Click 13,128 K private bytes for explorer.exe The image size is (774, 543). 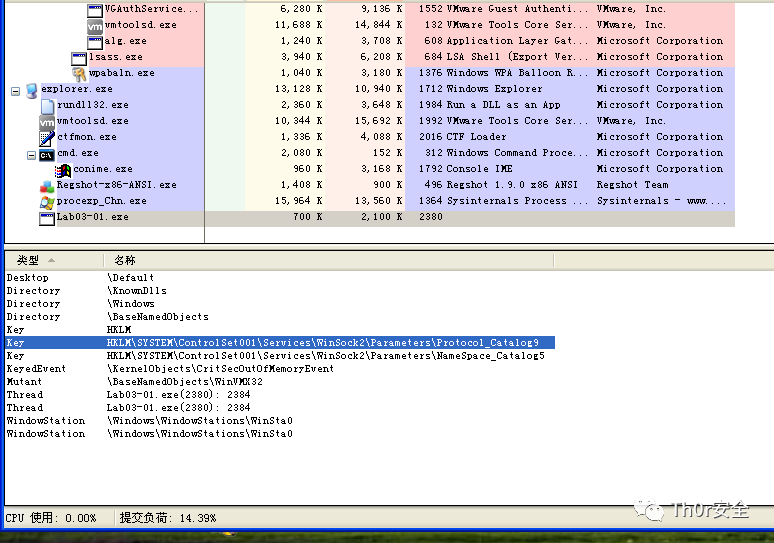coord(298,89)
